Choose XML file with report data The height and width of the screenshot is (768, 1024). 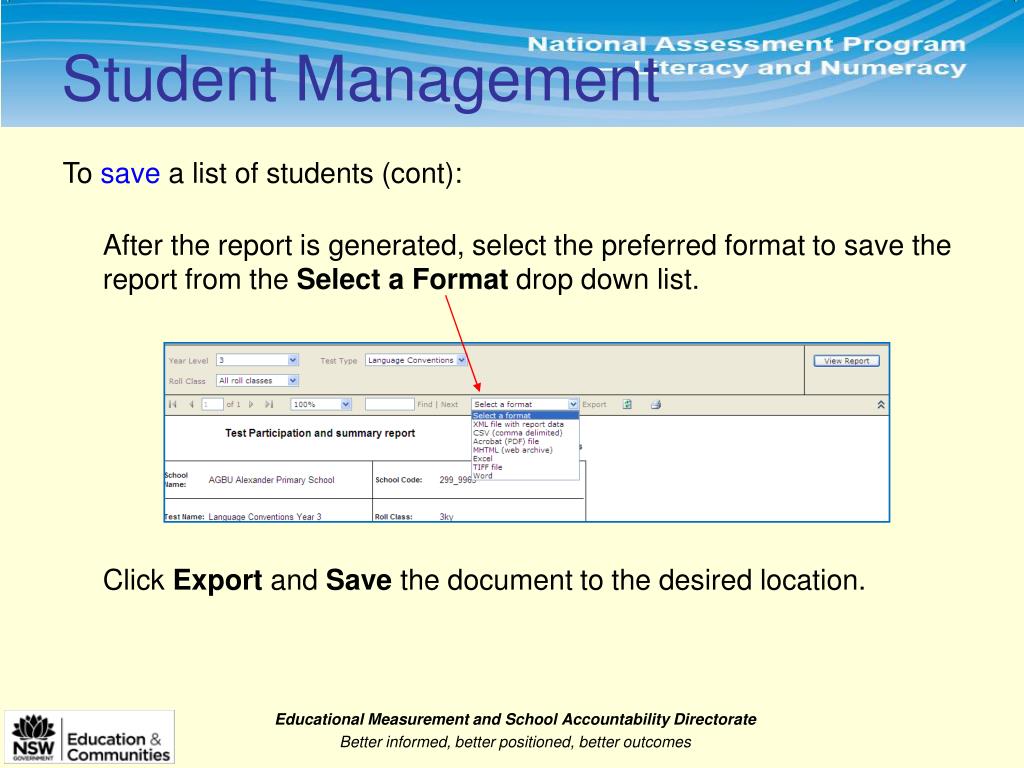(x=519, y=424)
